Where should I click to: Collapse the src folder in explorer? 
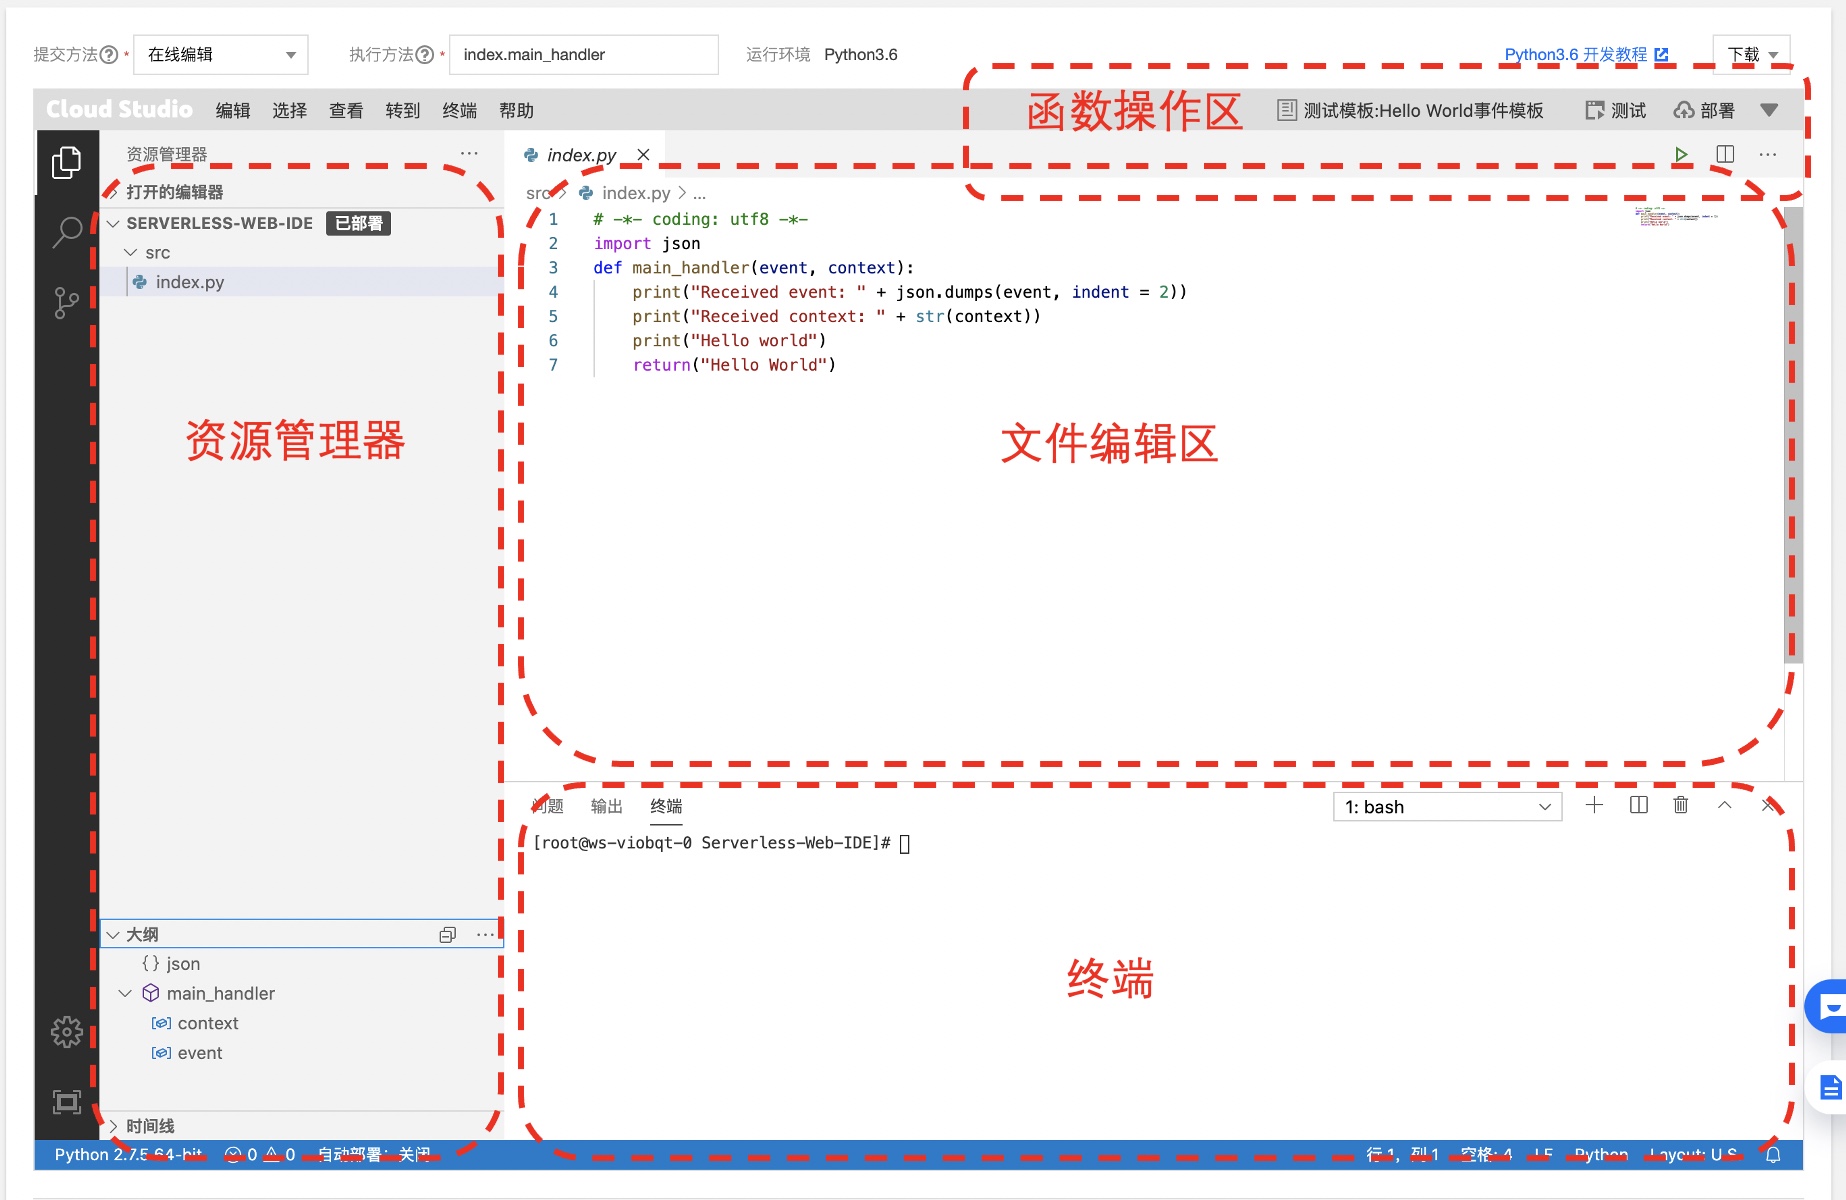click(131, 253)
